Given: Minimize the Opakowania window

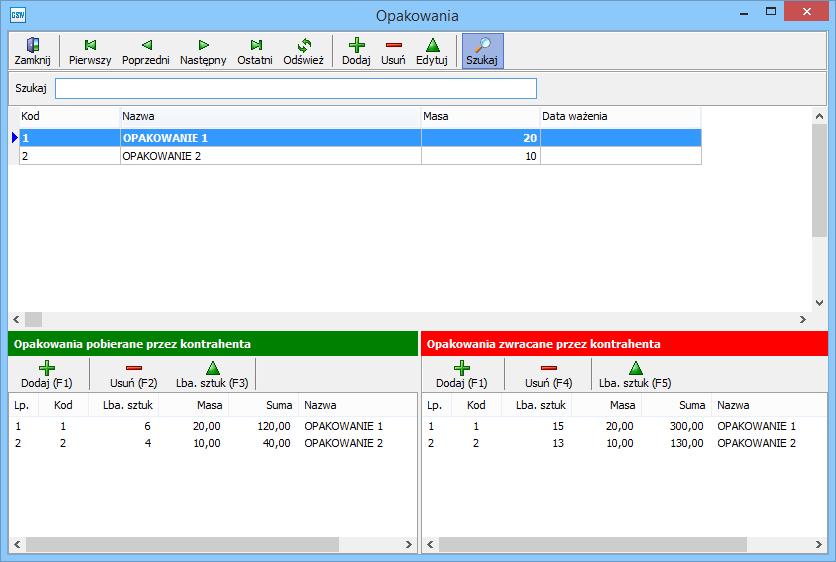Looking at the screenshot, I should tap(744, 12).
